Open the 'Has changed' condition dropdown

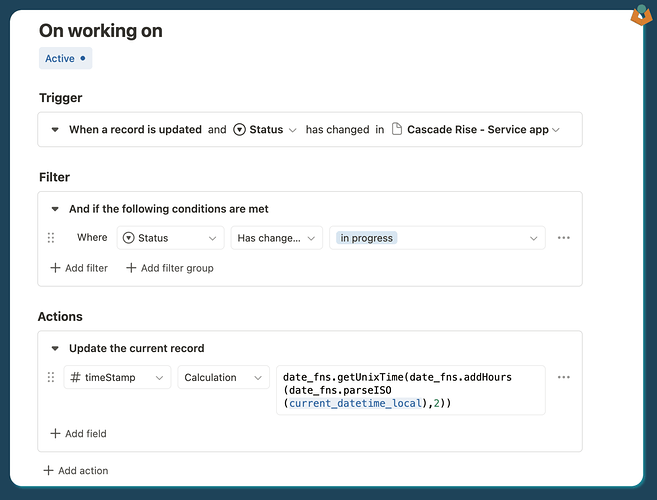(277, 238)
